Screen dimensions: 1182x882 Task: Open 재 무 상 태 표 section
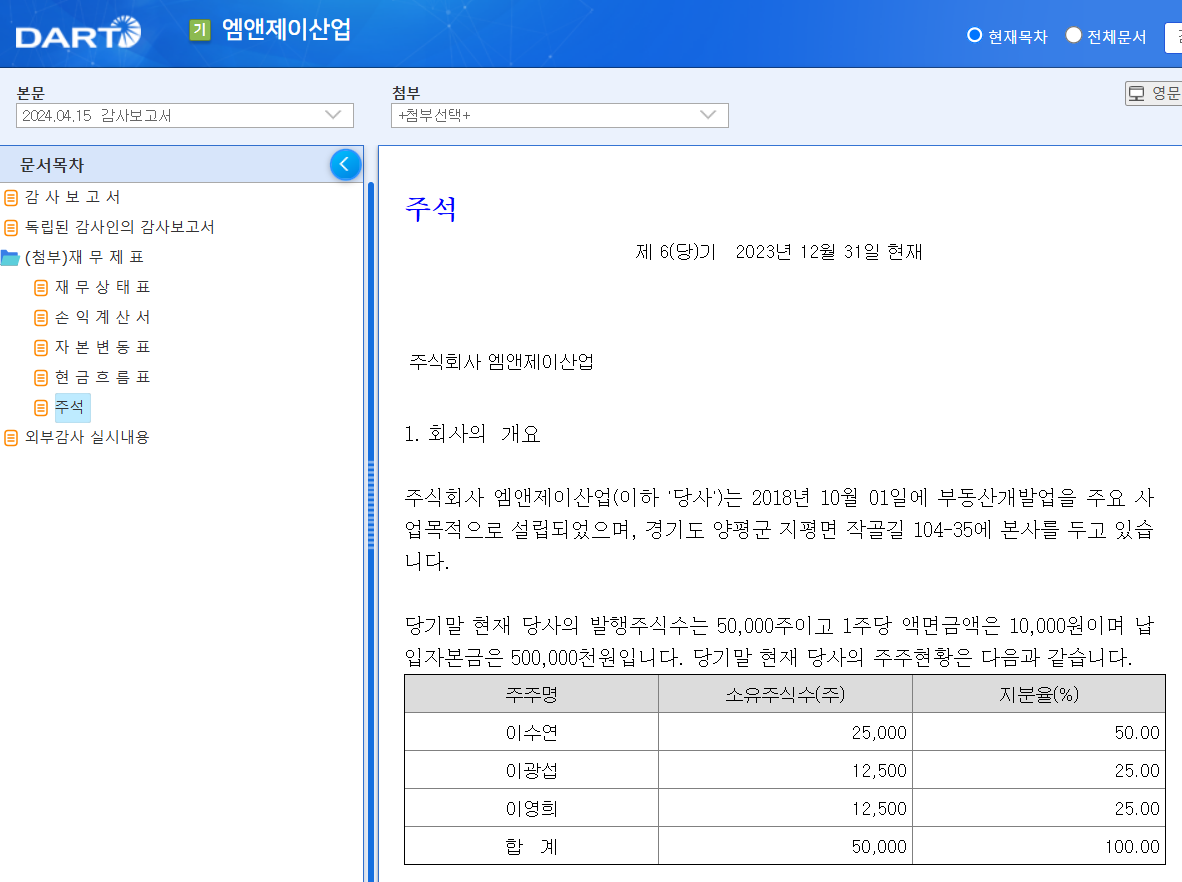coord(103,287)
